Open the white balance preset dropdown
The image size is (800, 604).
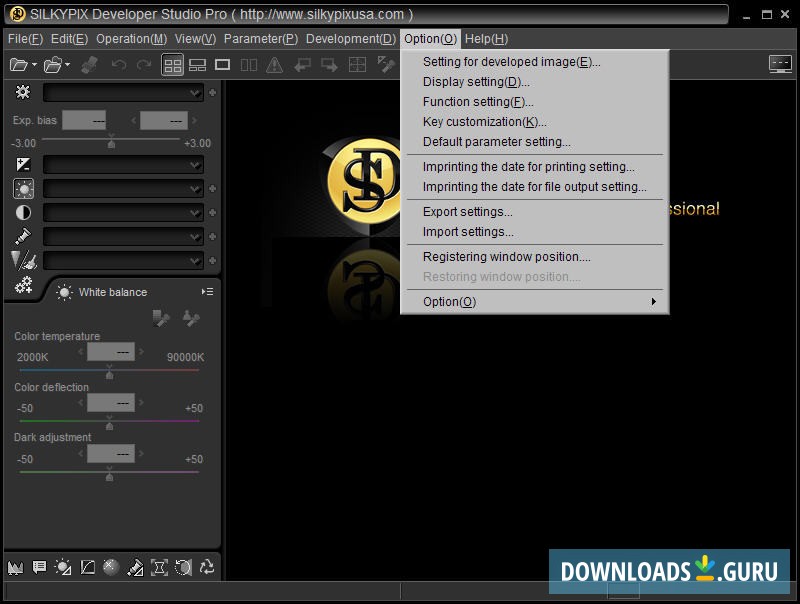[x=123, y=189]
